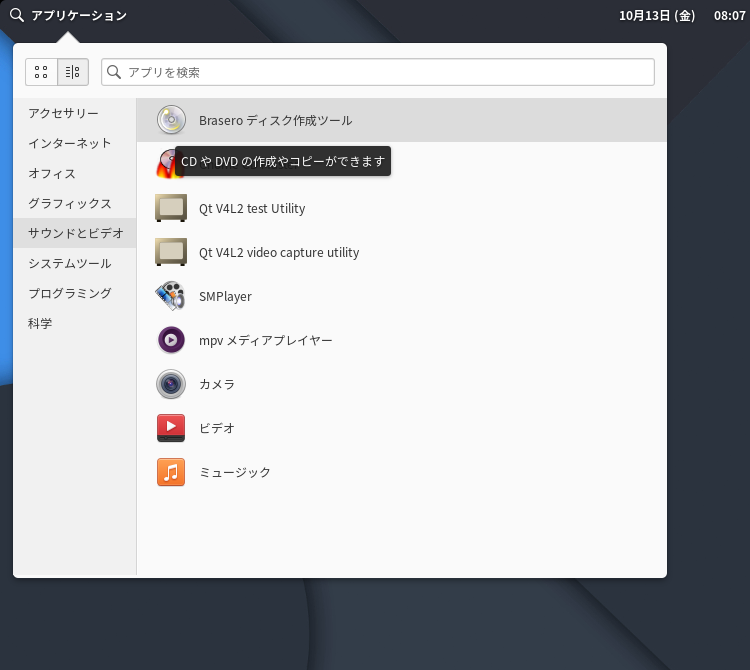Select the システムツール category
Viewport: 750px width, 670px height.
pyautogui.click(x=75, y=264)
